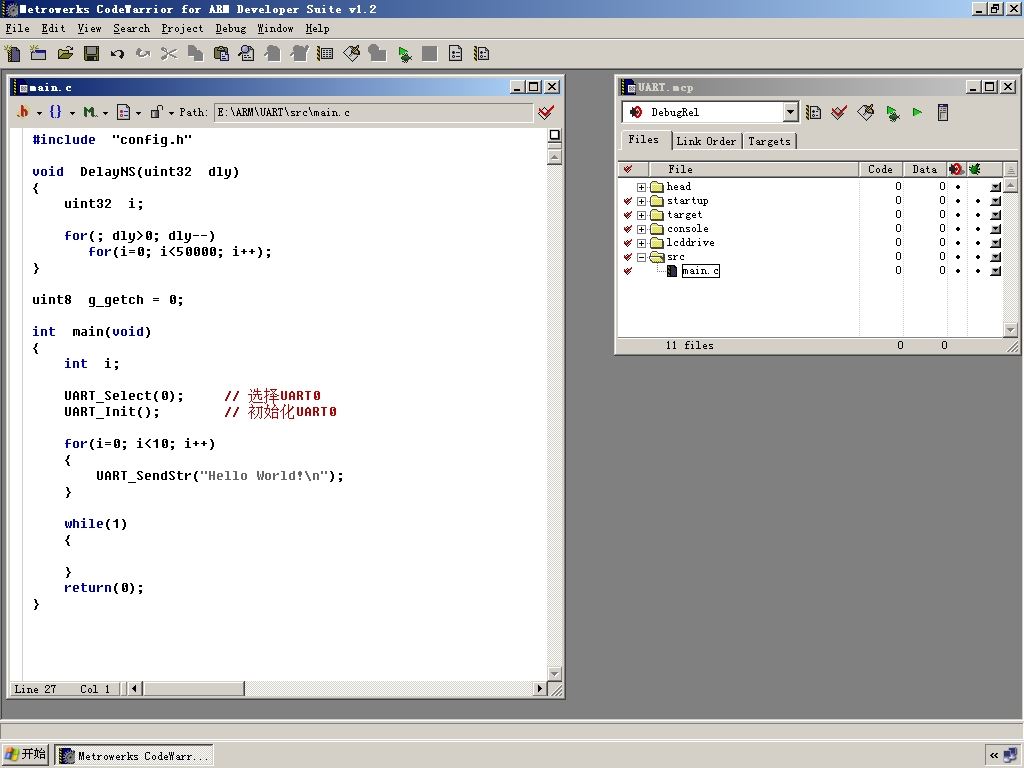Toggle the touch checkmark for src
1024x768 pixels.
tap(628, 257)
